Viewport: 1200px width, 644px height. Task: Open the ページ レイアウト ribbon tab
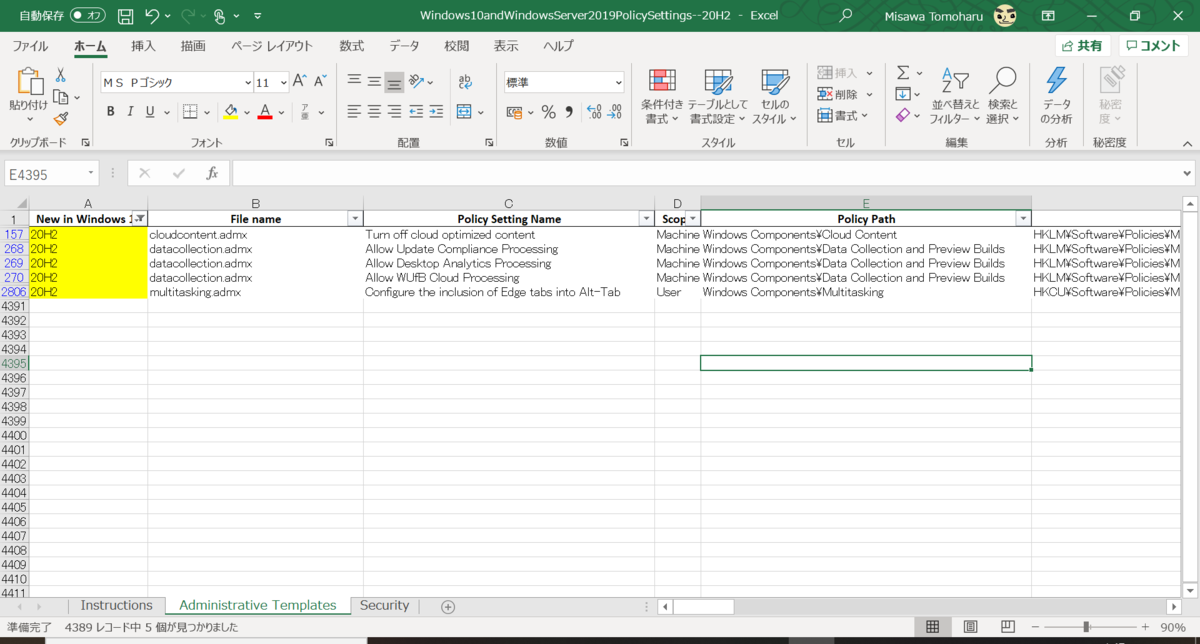[x=272, y=46]
